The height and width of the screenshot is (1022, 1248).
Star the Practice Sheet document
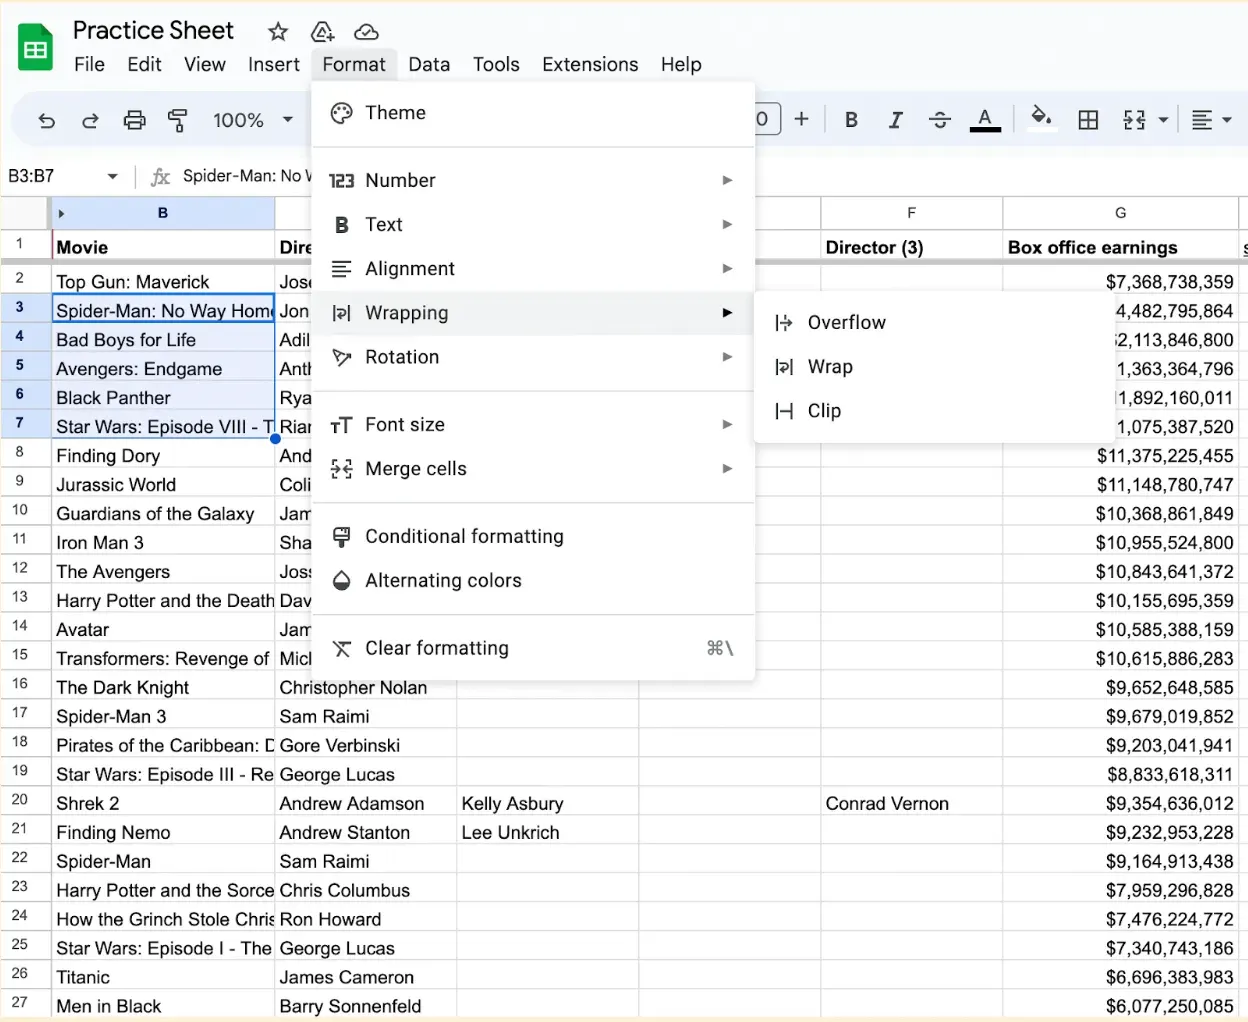point(278,32)
